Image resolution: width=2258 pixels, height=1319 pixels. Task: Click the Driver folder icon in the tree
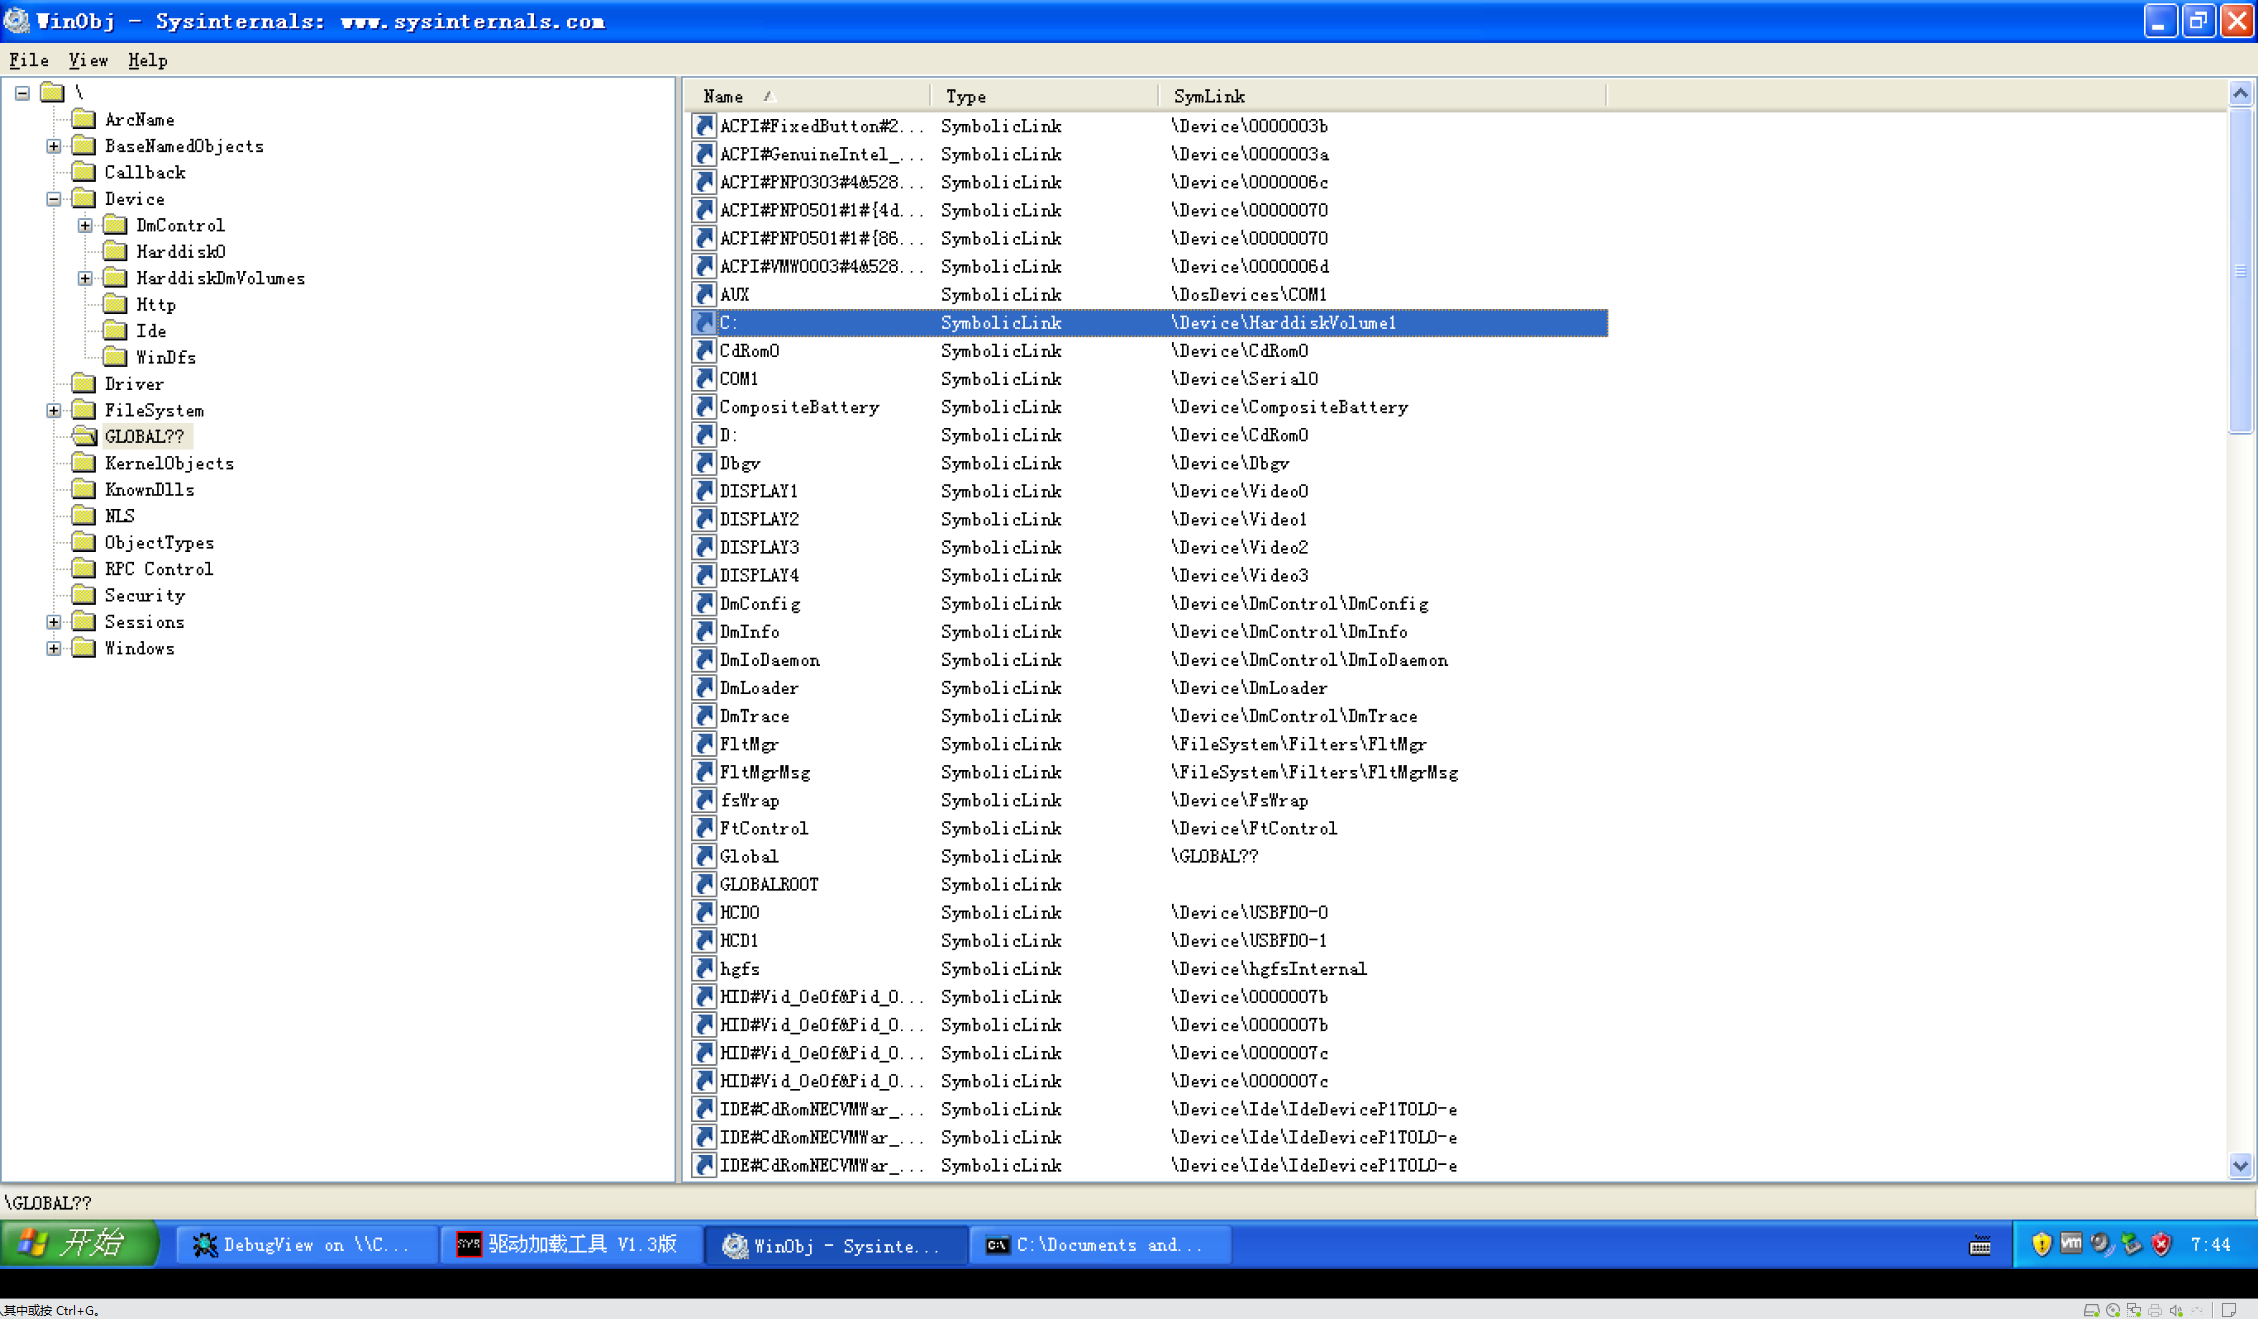(83, 383)
